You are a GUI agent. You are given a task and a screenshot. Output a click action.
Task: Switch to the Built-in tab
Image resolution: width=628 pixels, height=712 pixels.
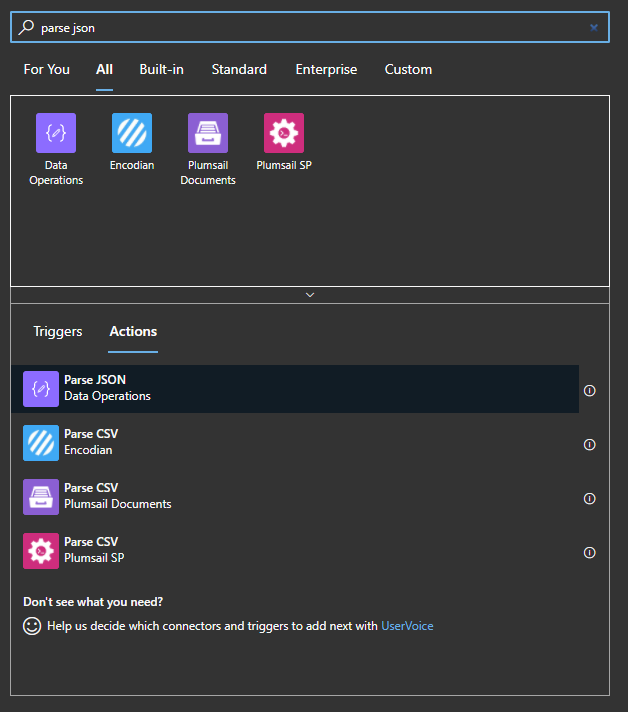coord(161,69)
